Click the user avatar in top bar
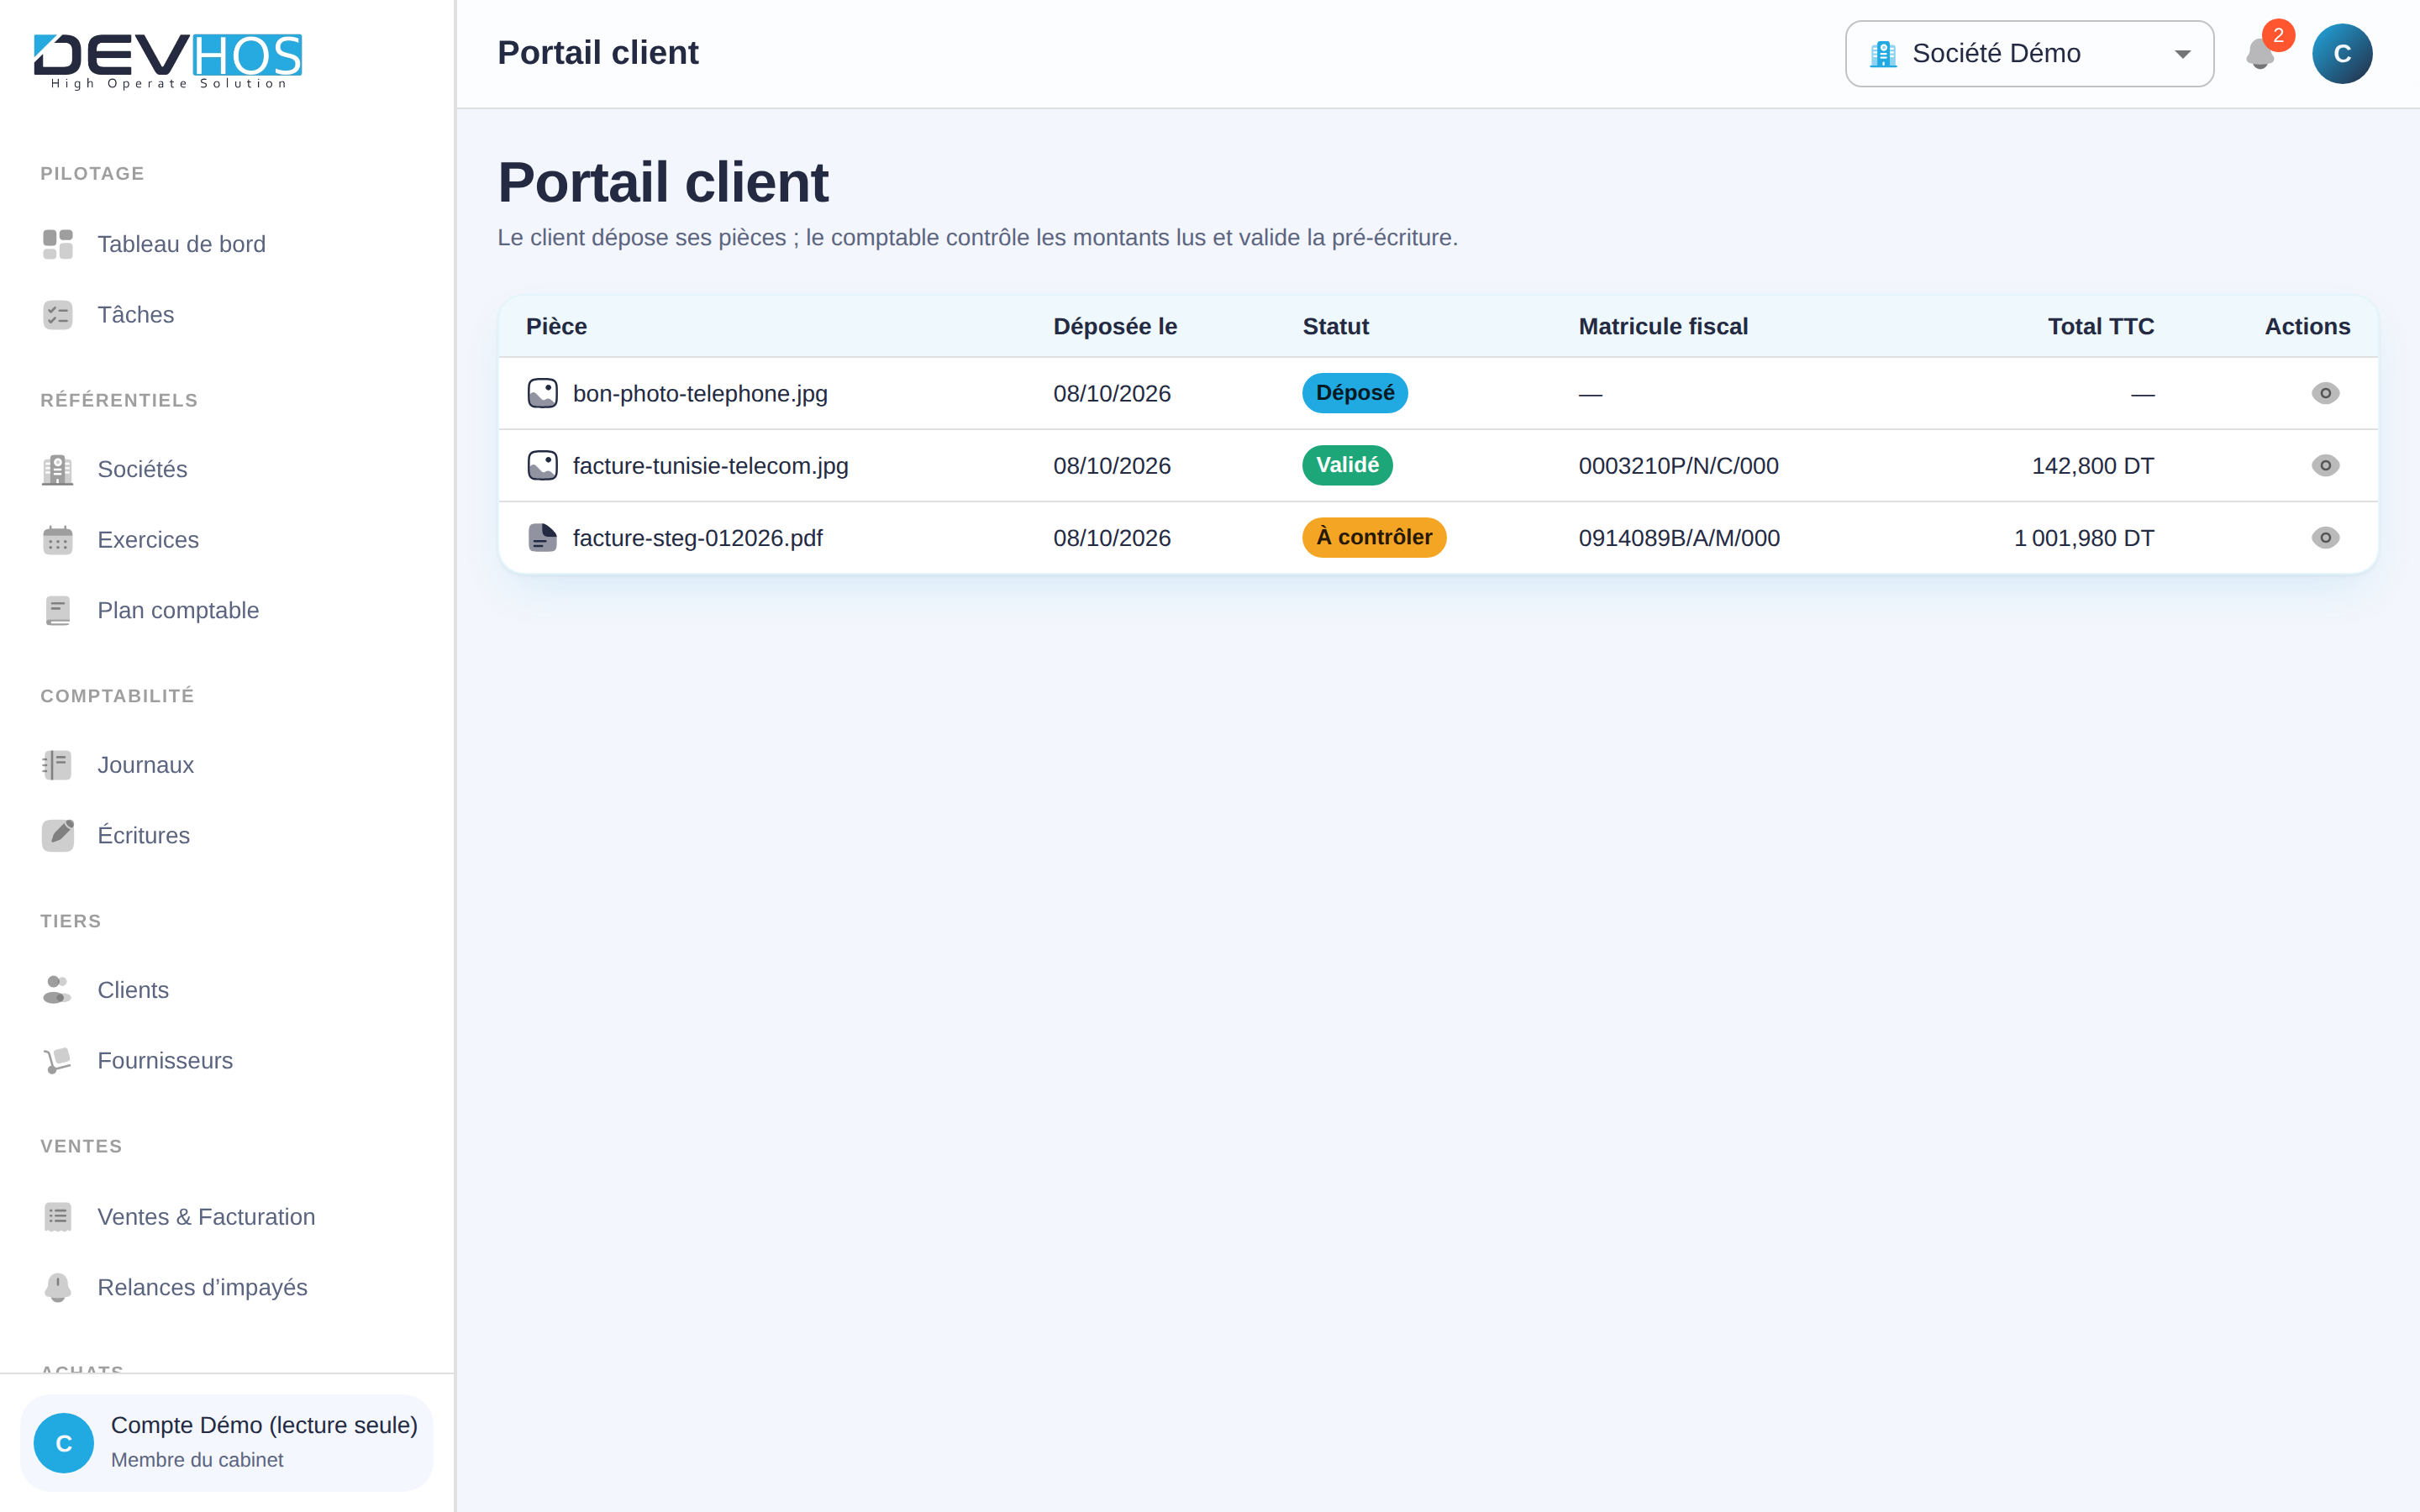This screenshot has width=2420, height=1512. click(2341, 54)
